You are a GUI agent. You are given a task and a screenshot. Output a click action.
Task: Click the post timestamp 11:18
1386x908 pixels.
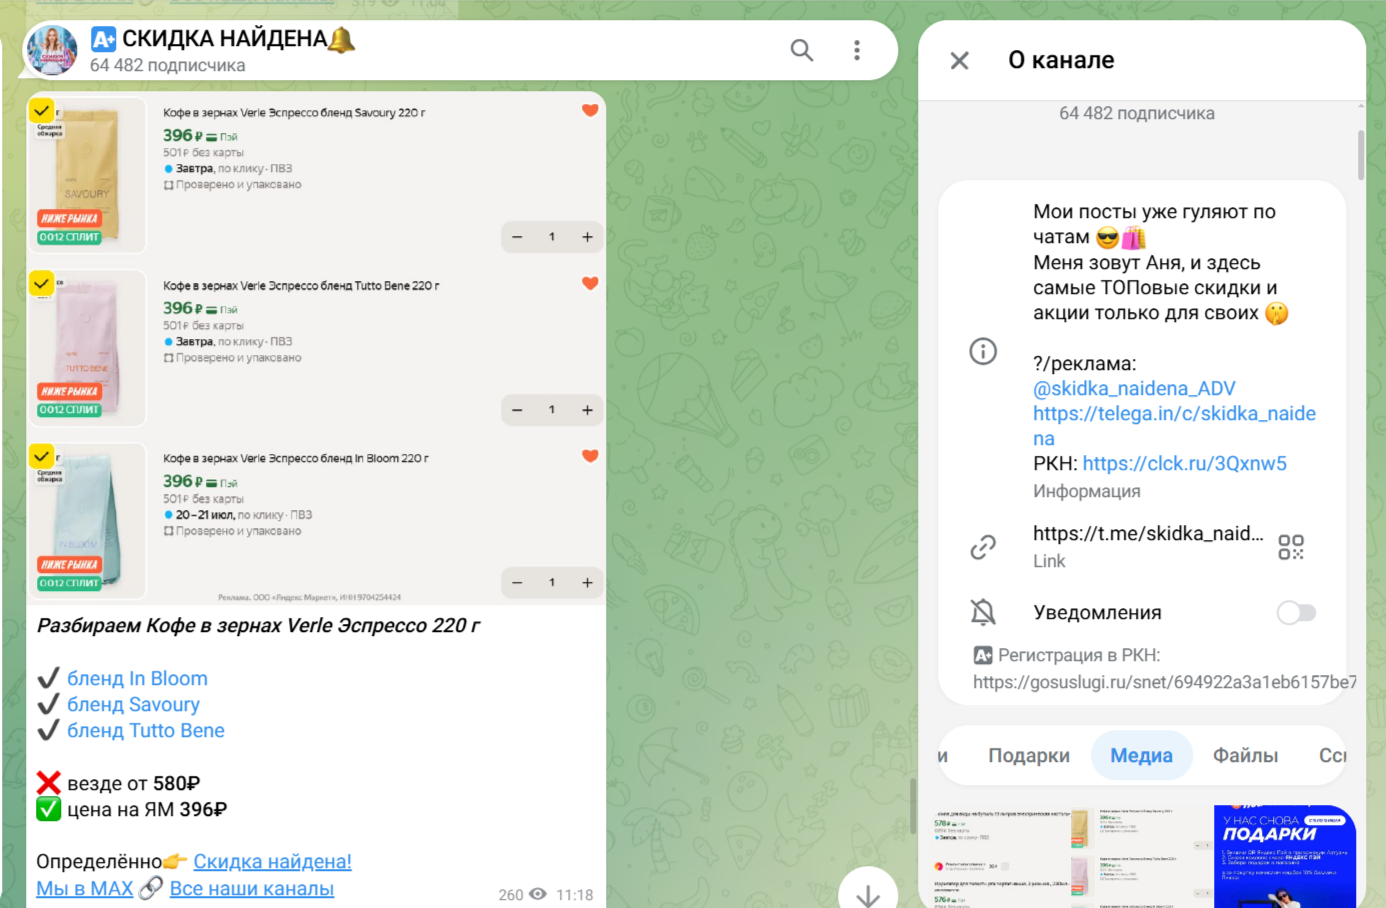575,895
